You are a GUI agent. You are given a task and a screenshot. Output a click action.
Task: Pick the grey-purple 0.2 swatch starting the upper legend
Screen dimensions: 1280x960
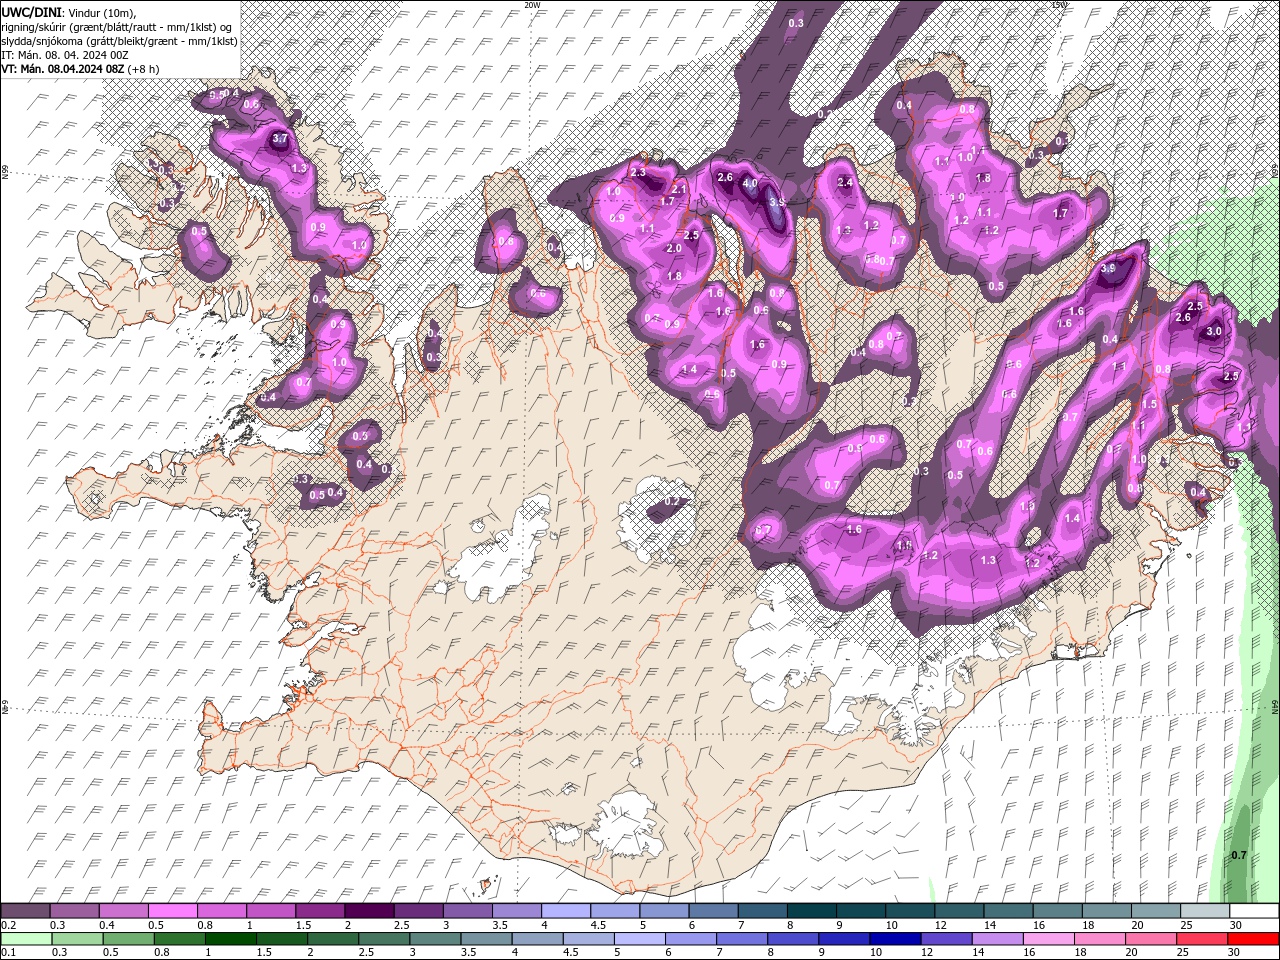click(x=25, y=911)
